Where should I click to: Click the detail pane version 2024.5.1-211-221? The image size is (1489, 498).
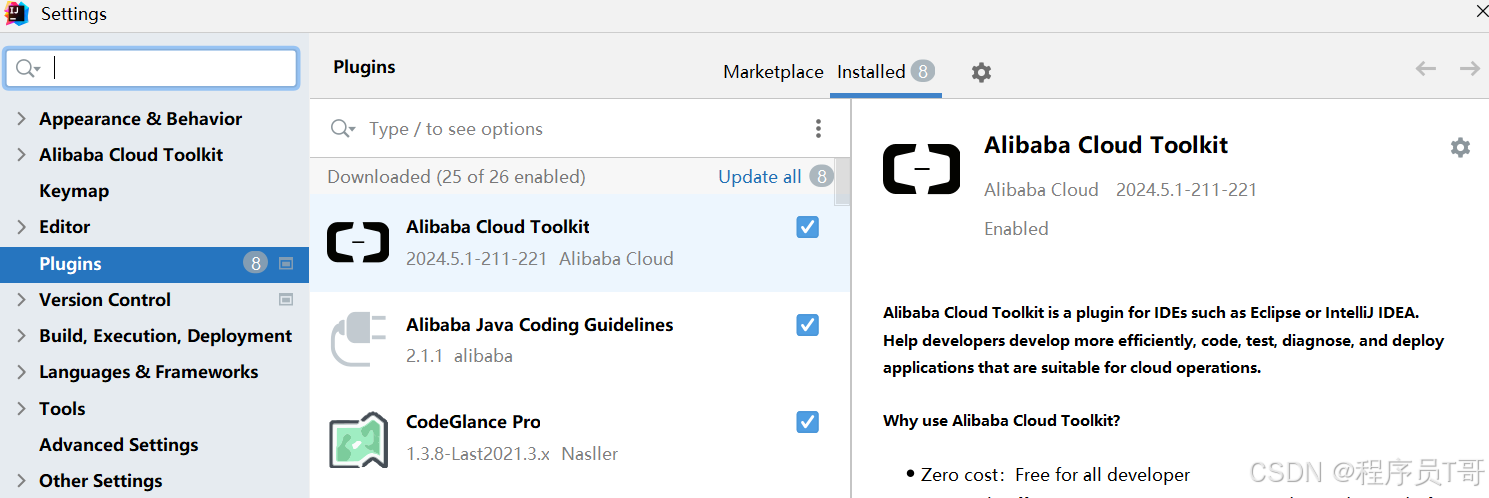click(1186, 189)
